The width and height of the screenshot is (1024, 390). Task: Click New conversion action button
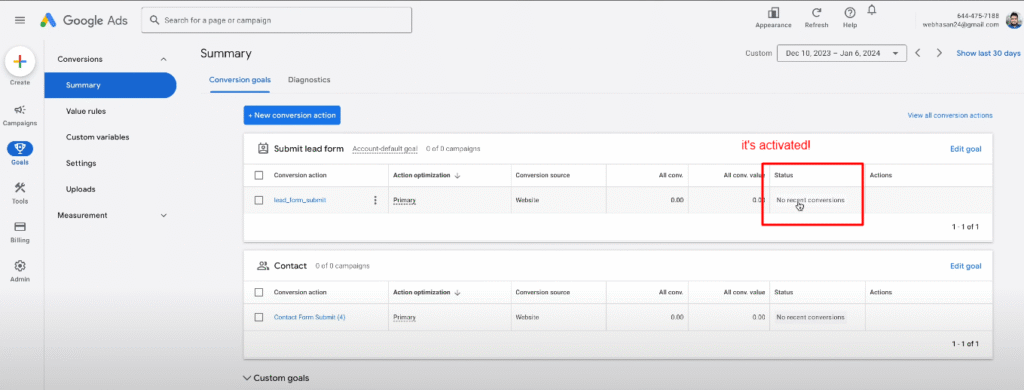(x=292, y=115)
